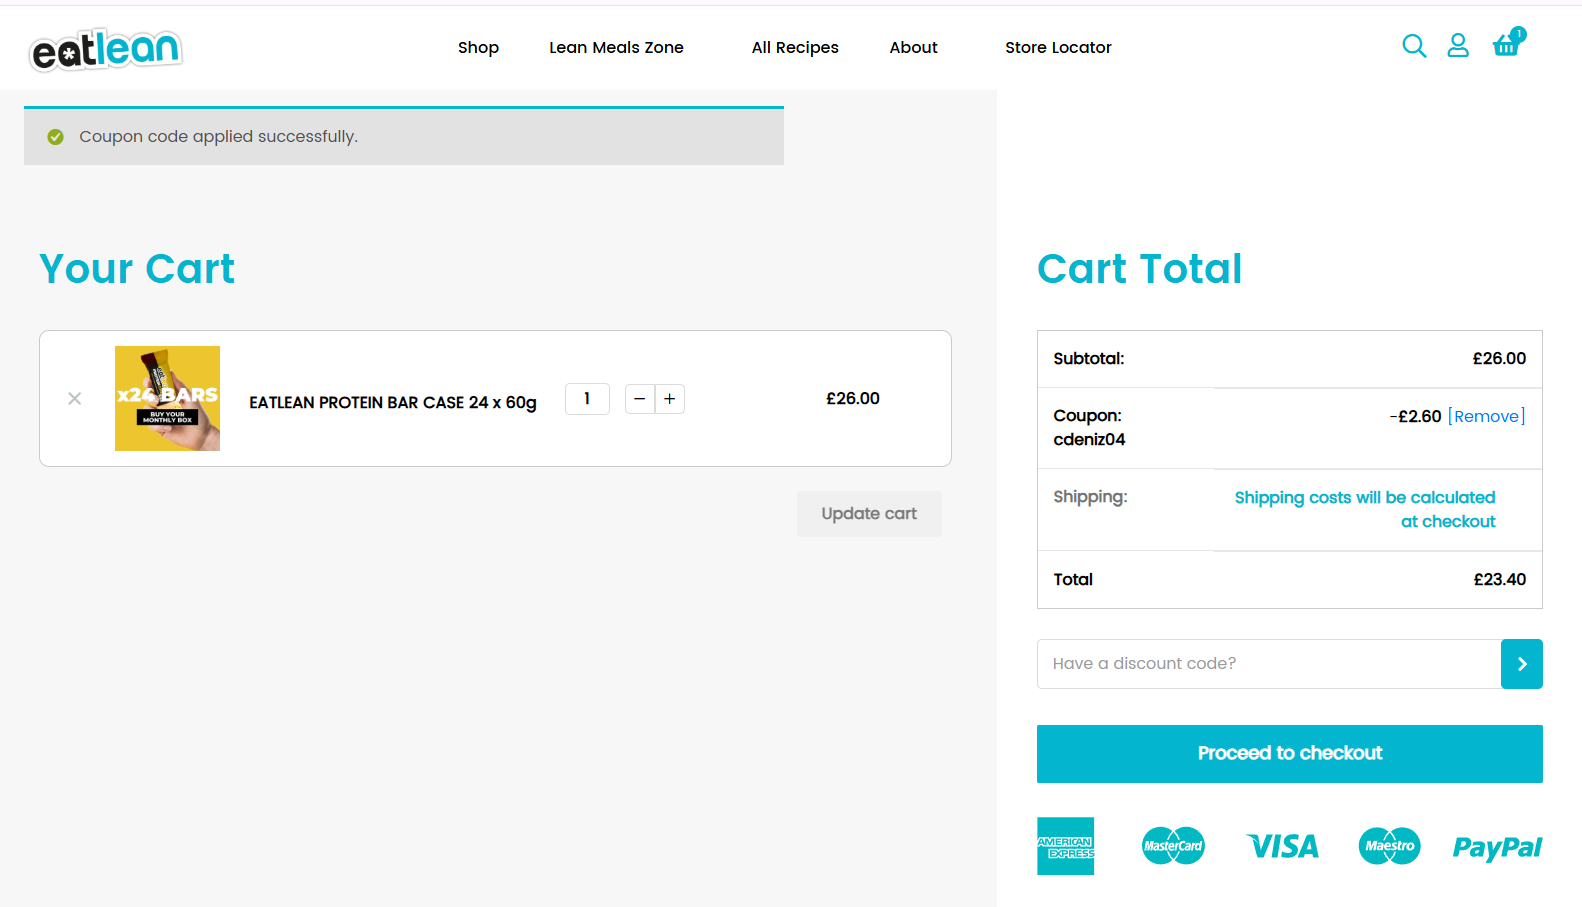Open the Shop menu

click(x=478, y=48)
